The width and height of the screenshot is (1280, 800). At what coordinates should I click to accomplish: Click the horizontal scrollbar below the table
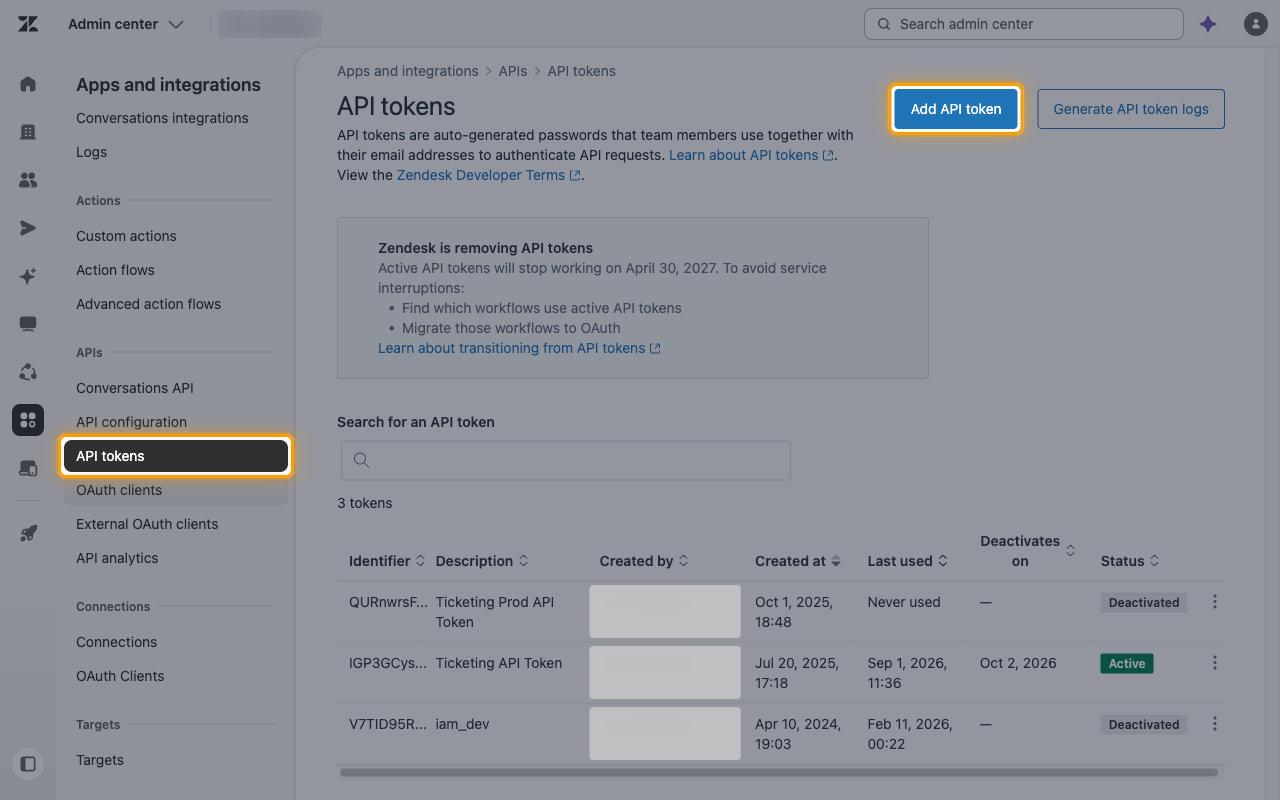778,772
